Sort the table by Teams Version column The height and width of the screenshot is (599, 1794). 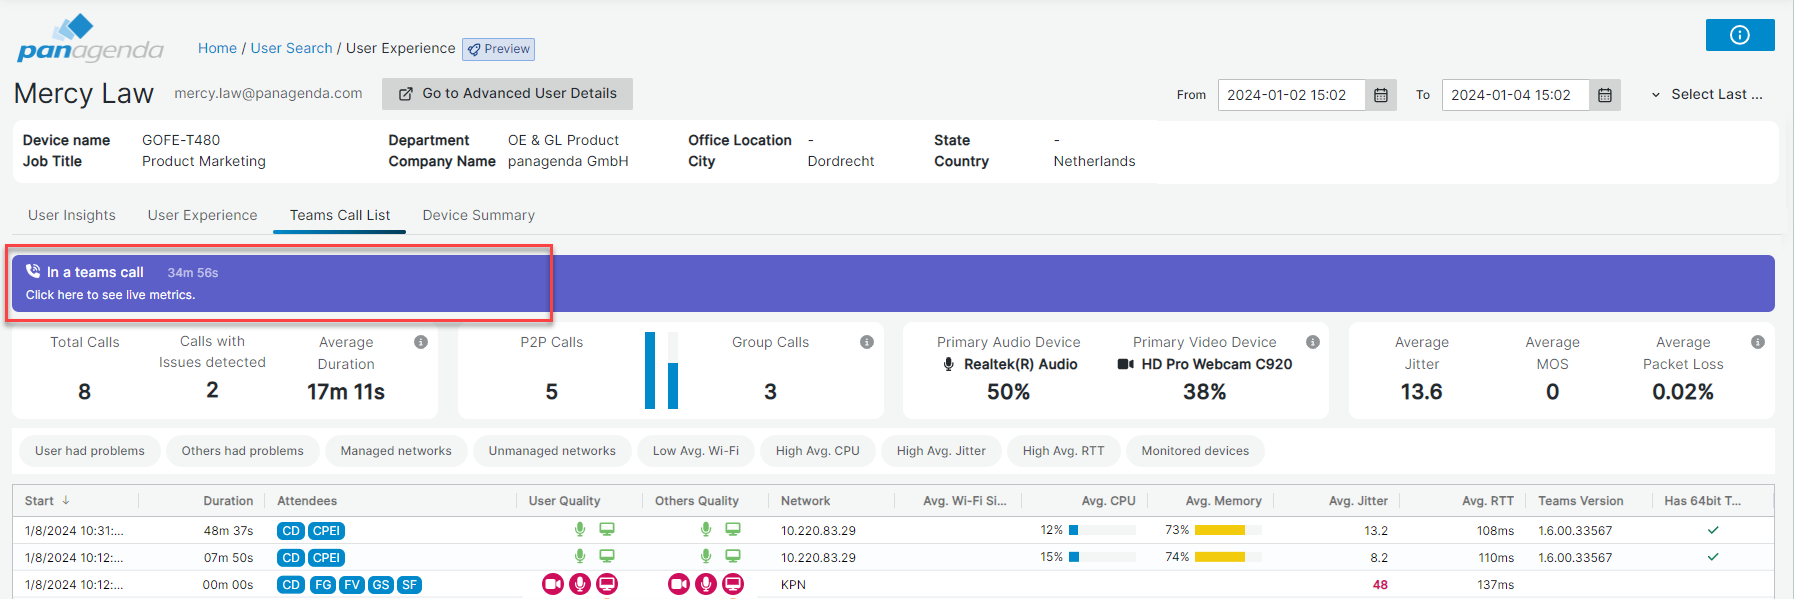coord(1581,501)
